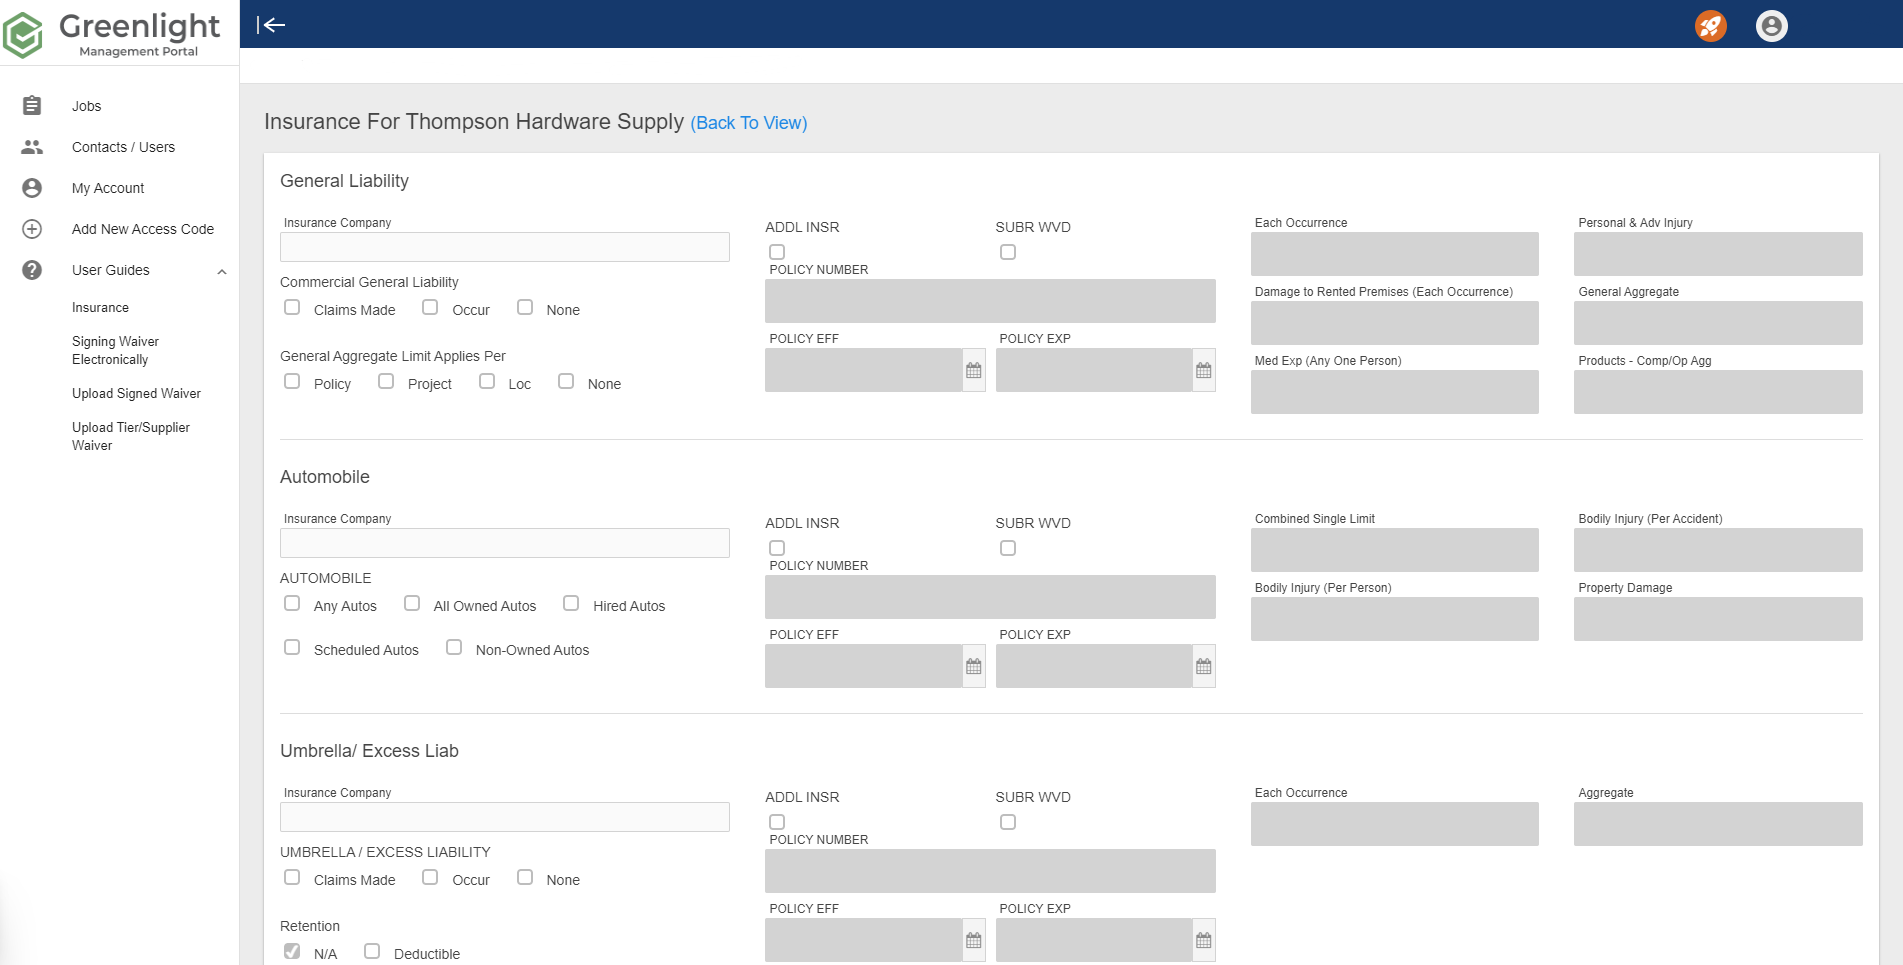Click the General Aggregate field
1903x965 pixels.
(1718, 323)
